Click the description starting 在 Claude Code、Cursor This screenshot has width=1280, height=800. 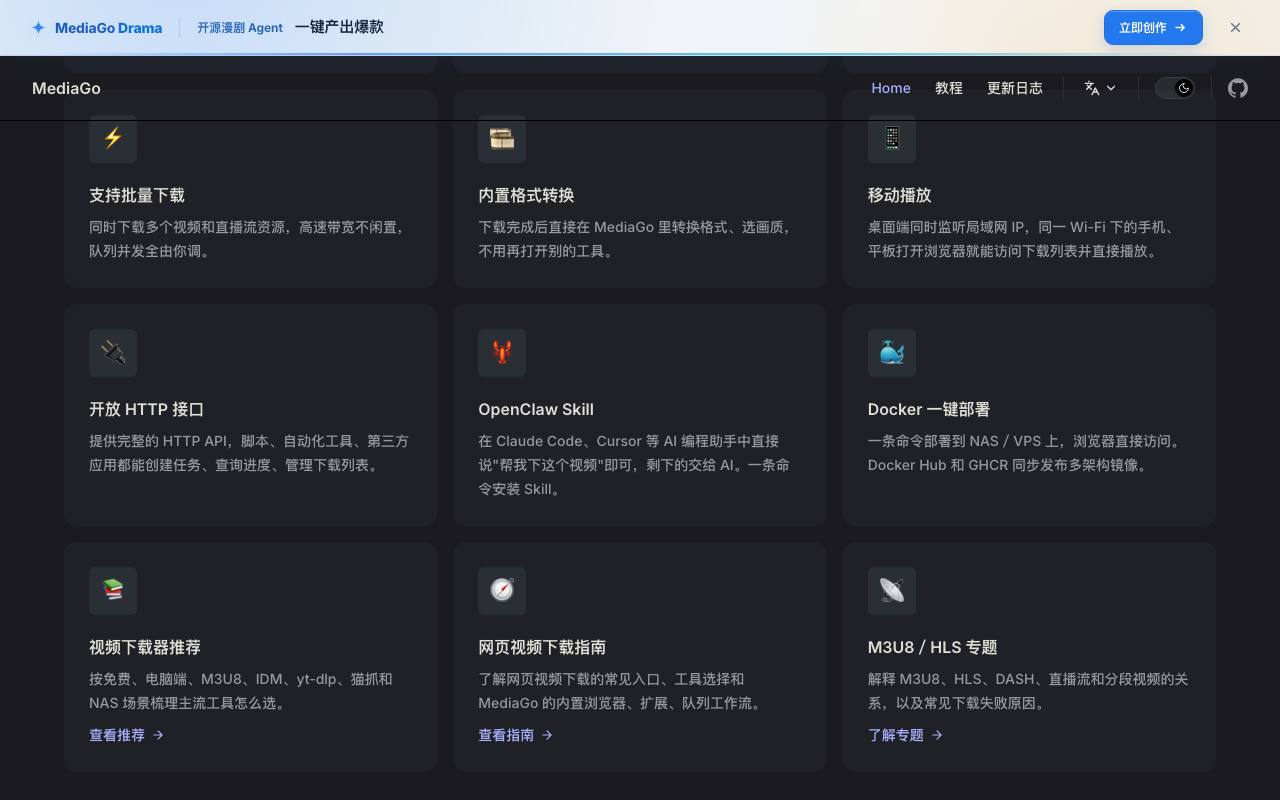click(x=634, y=465)
